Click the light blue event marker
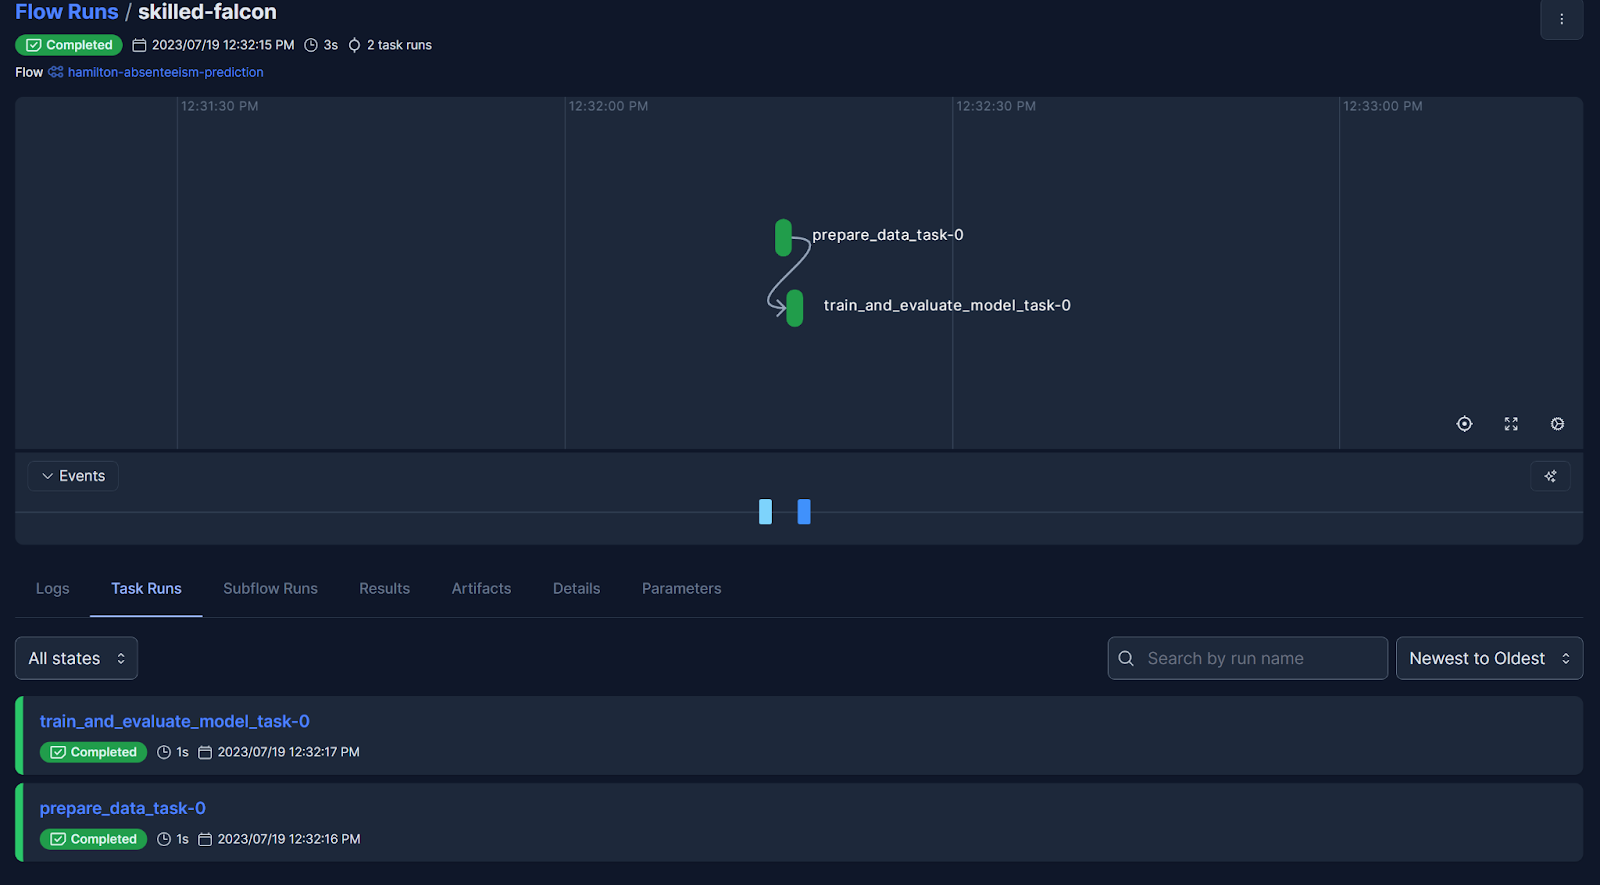 (765, 512)
